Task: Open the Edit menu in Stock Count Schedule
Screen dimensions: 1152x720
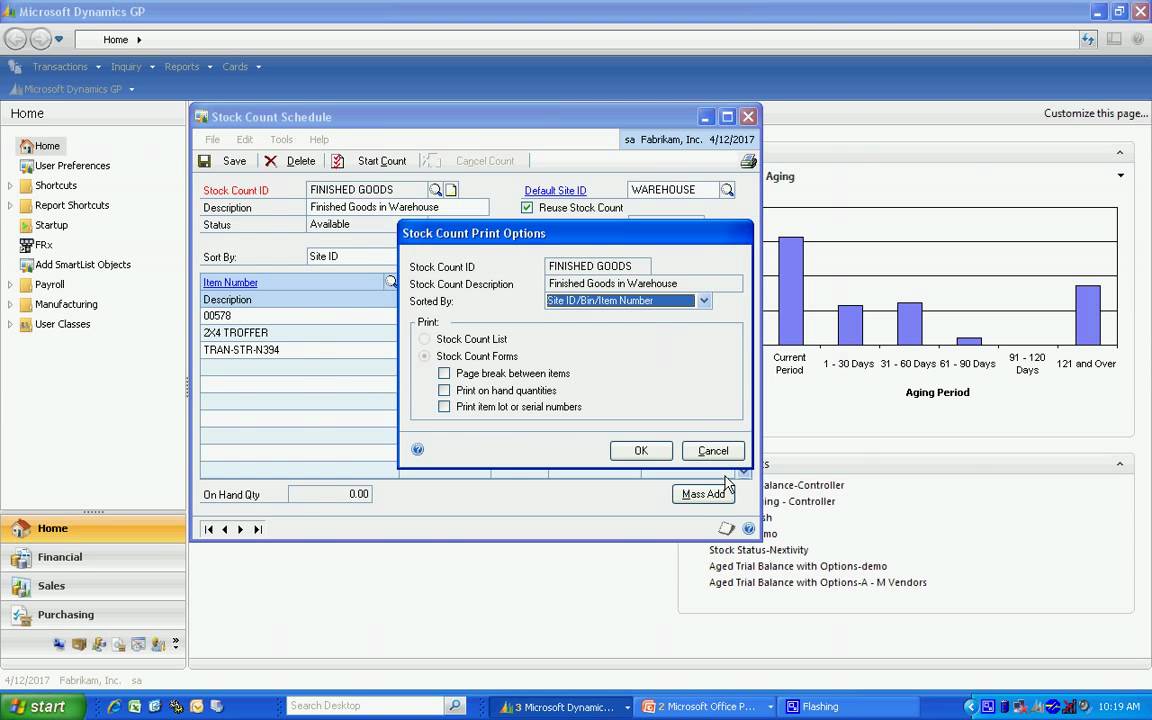Action: point(245,140)
